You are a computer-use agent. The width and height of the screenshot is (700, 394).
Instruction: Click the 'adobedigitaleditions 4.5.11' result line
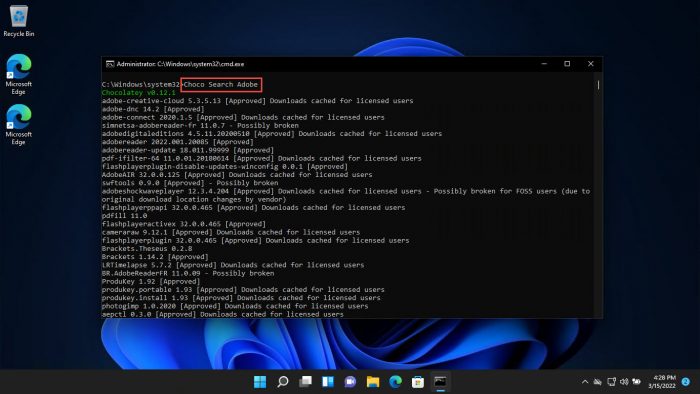pyautogui.click(x=272, y=134)
